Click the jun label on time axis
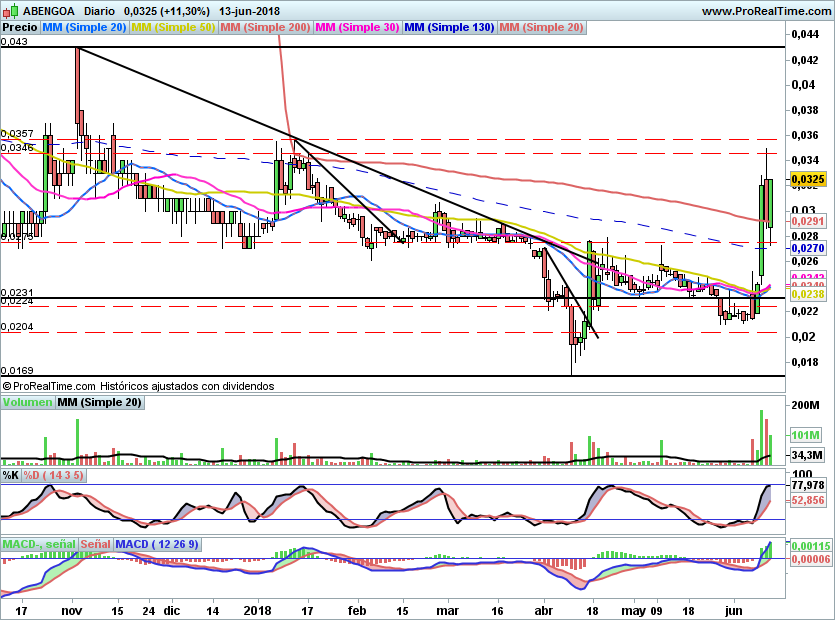This screenshot has height=620, width=835. (734, 610)
